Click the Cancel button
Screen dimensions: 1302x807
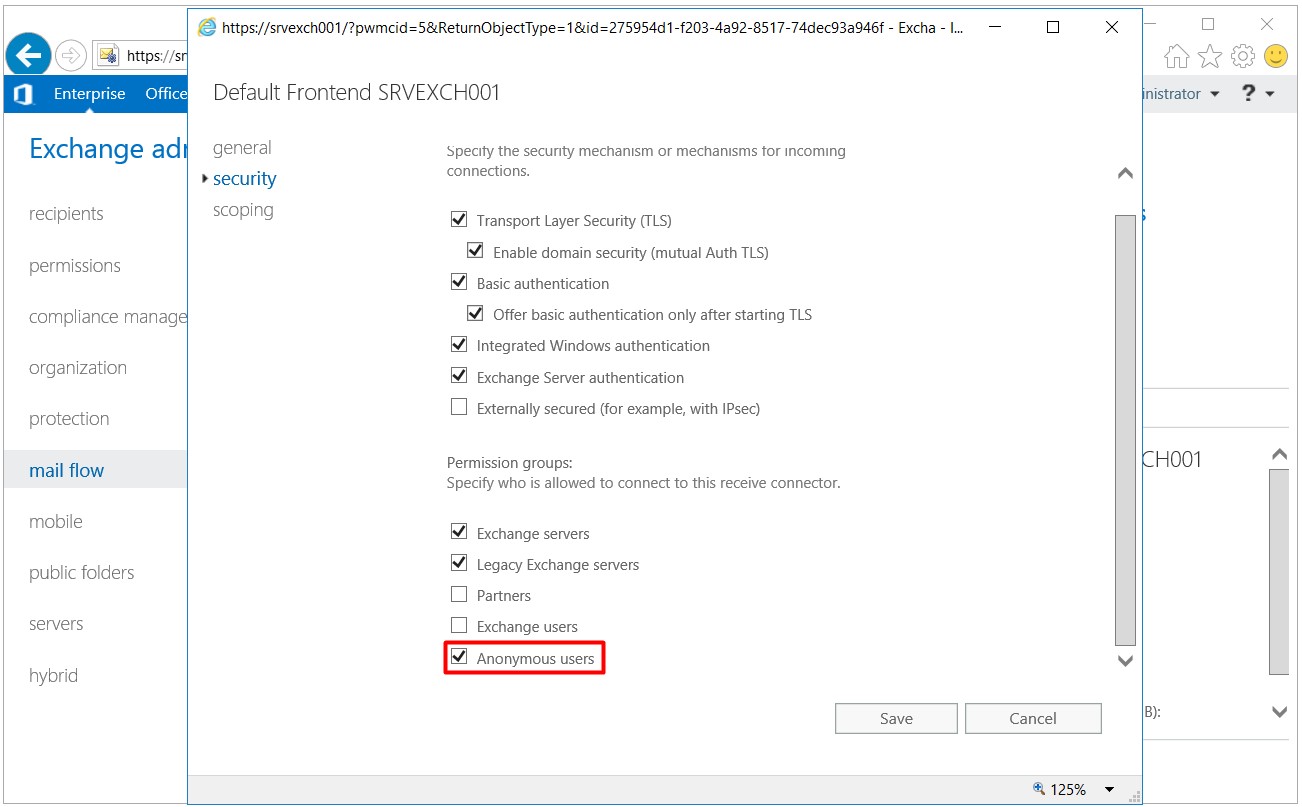[1033, 718]
